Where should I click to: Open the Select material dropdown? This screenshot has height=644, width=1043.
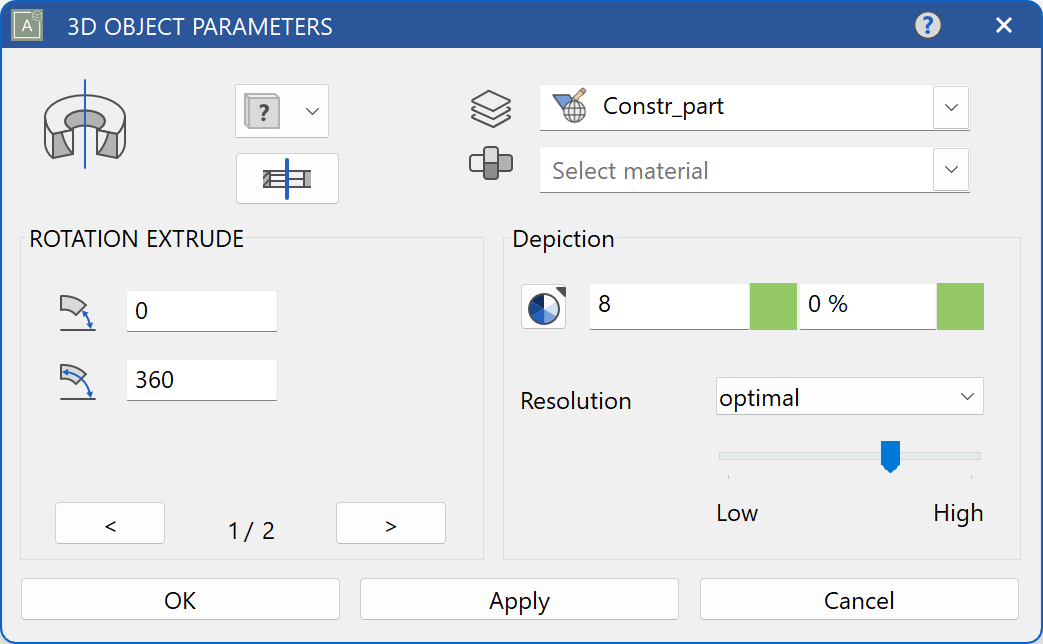coord(950,170)
